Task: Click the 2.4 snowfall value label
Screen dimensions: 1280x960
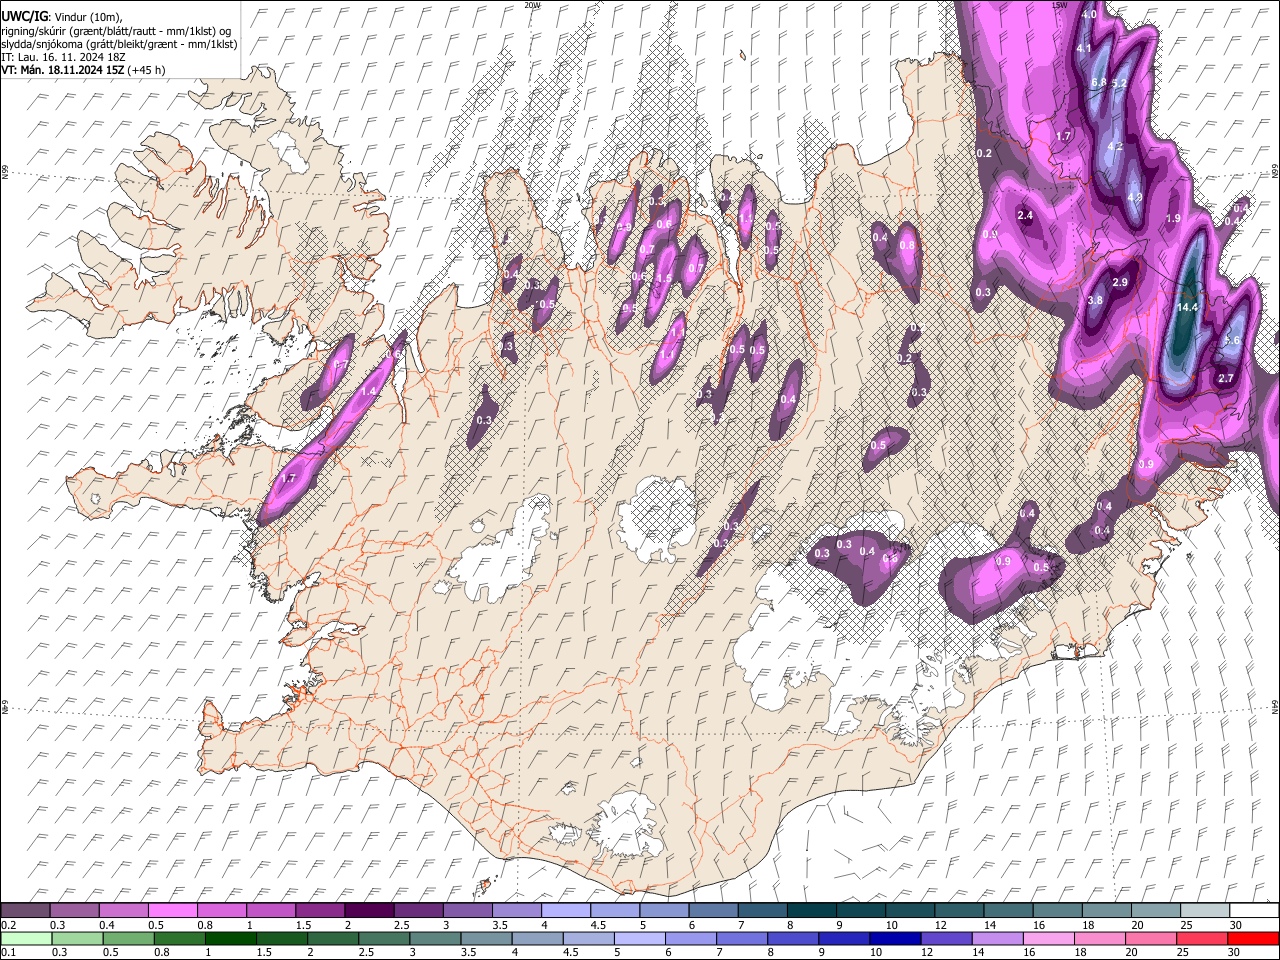Action: (1025, 215)
